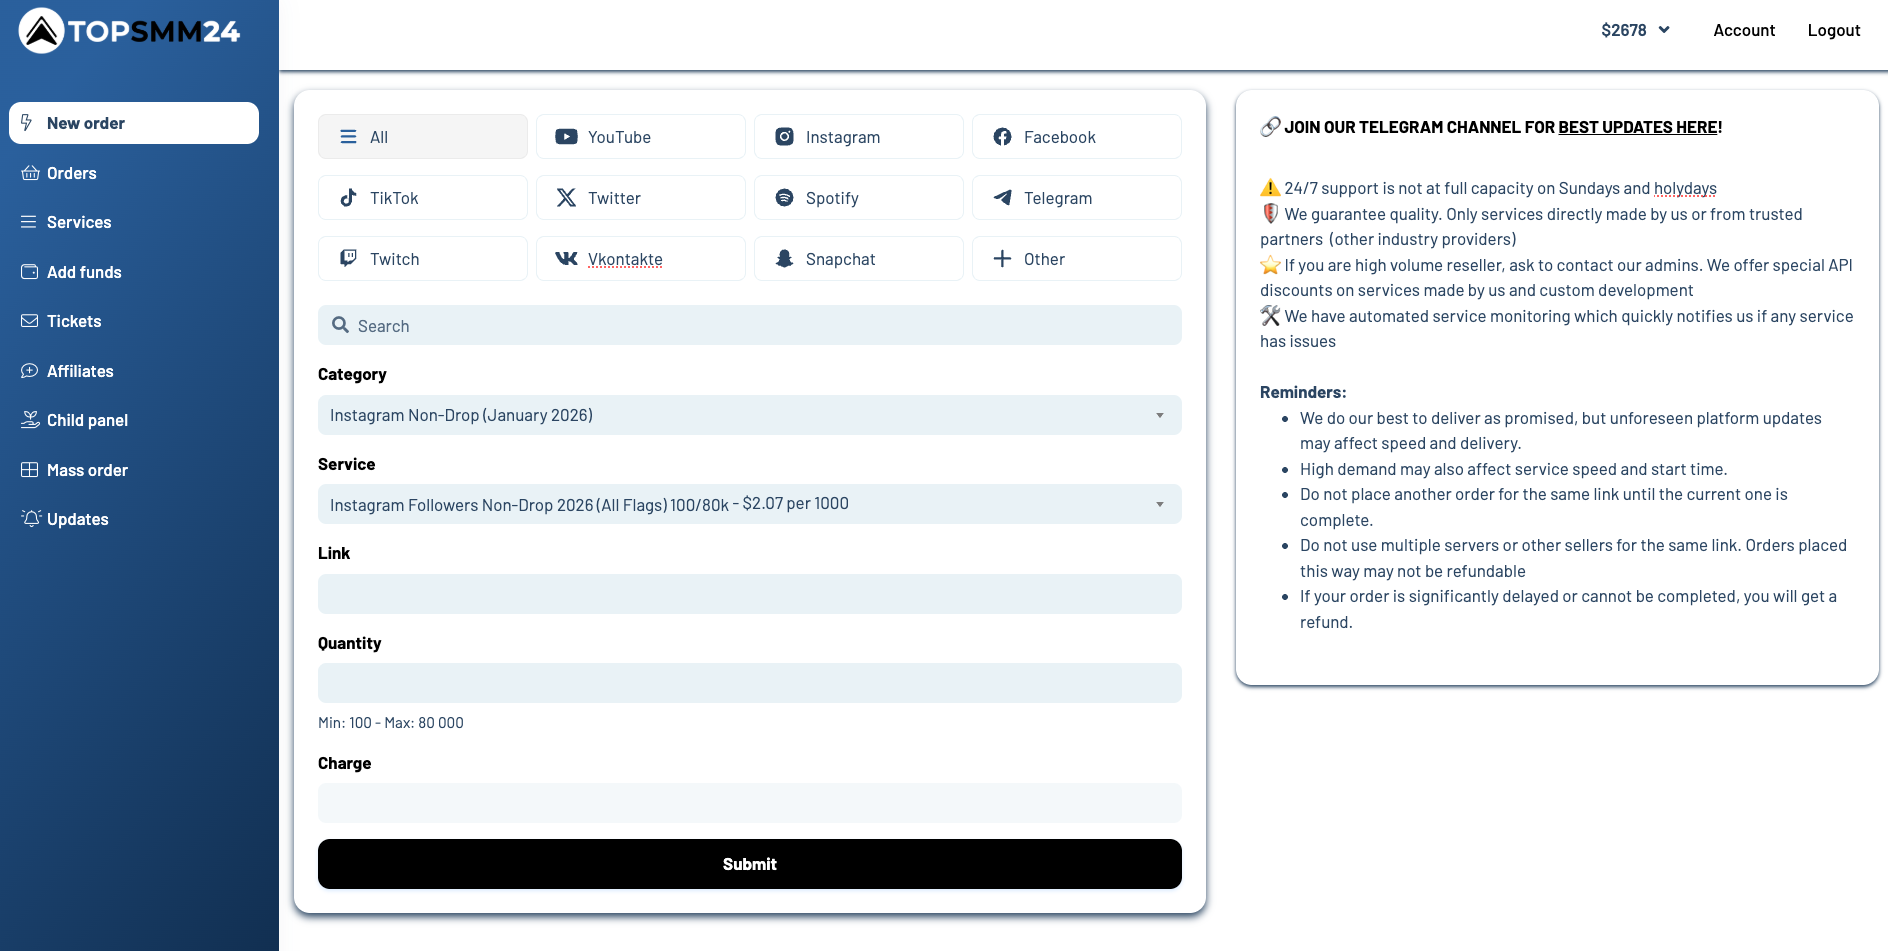Submit the new order
Viewport: 1888px width, 951px height.
click(749, 864)
